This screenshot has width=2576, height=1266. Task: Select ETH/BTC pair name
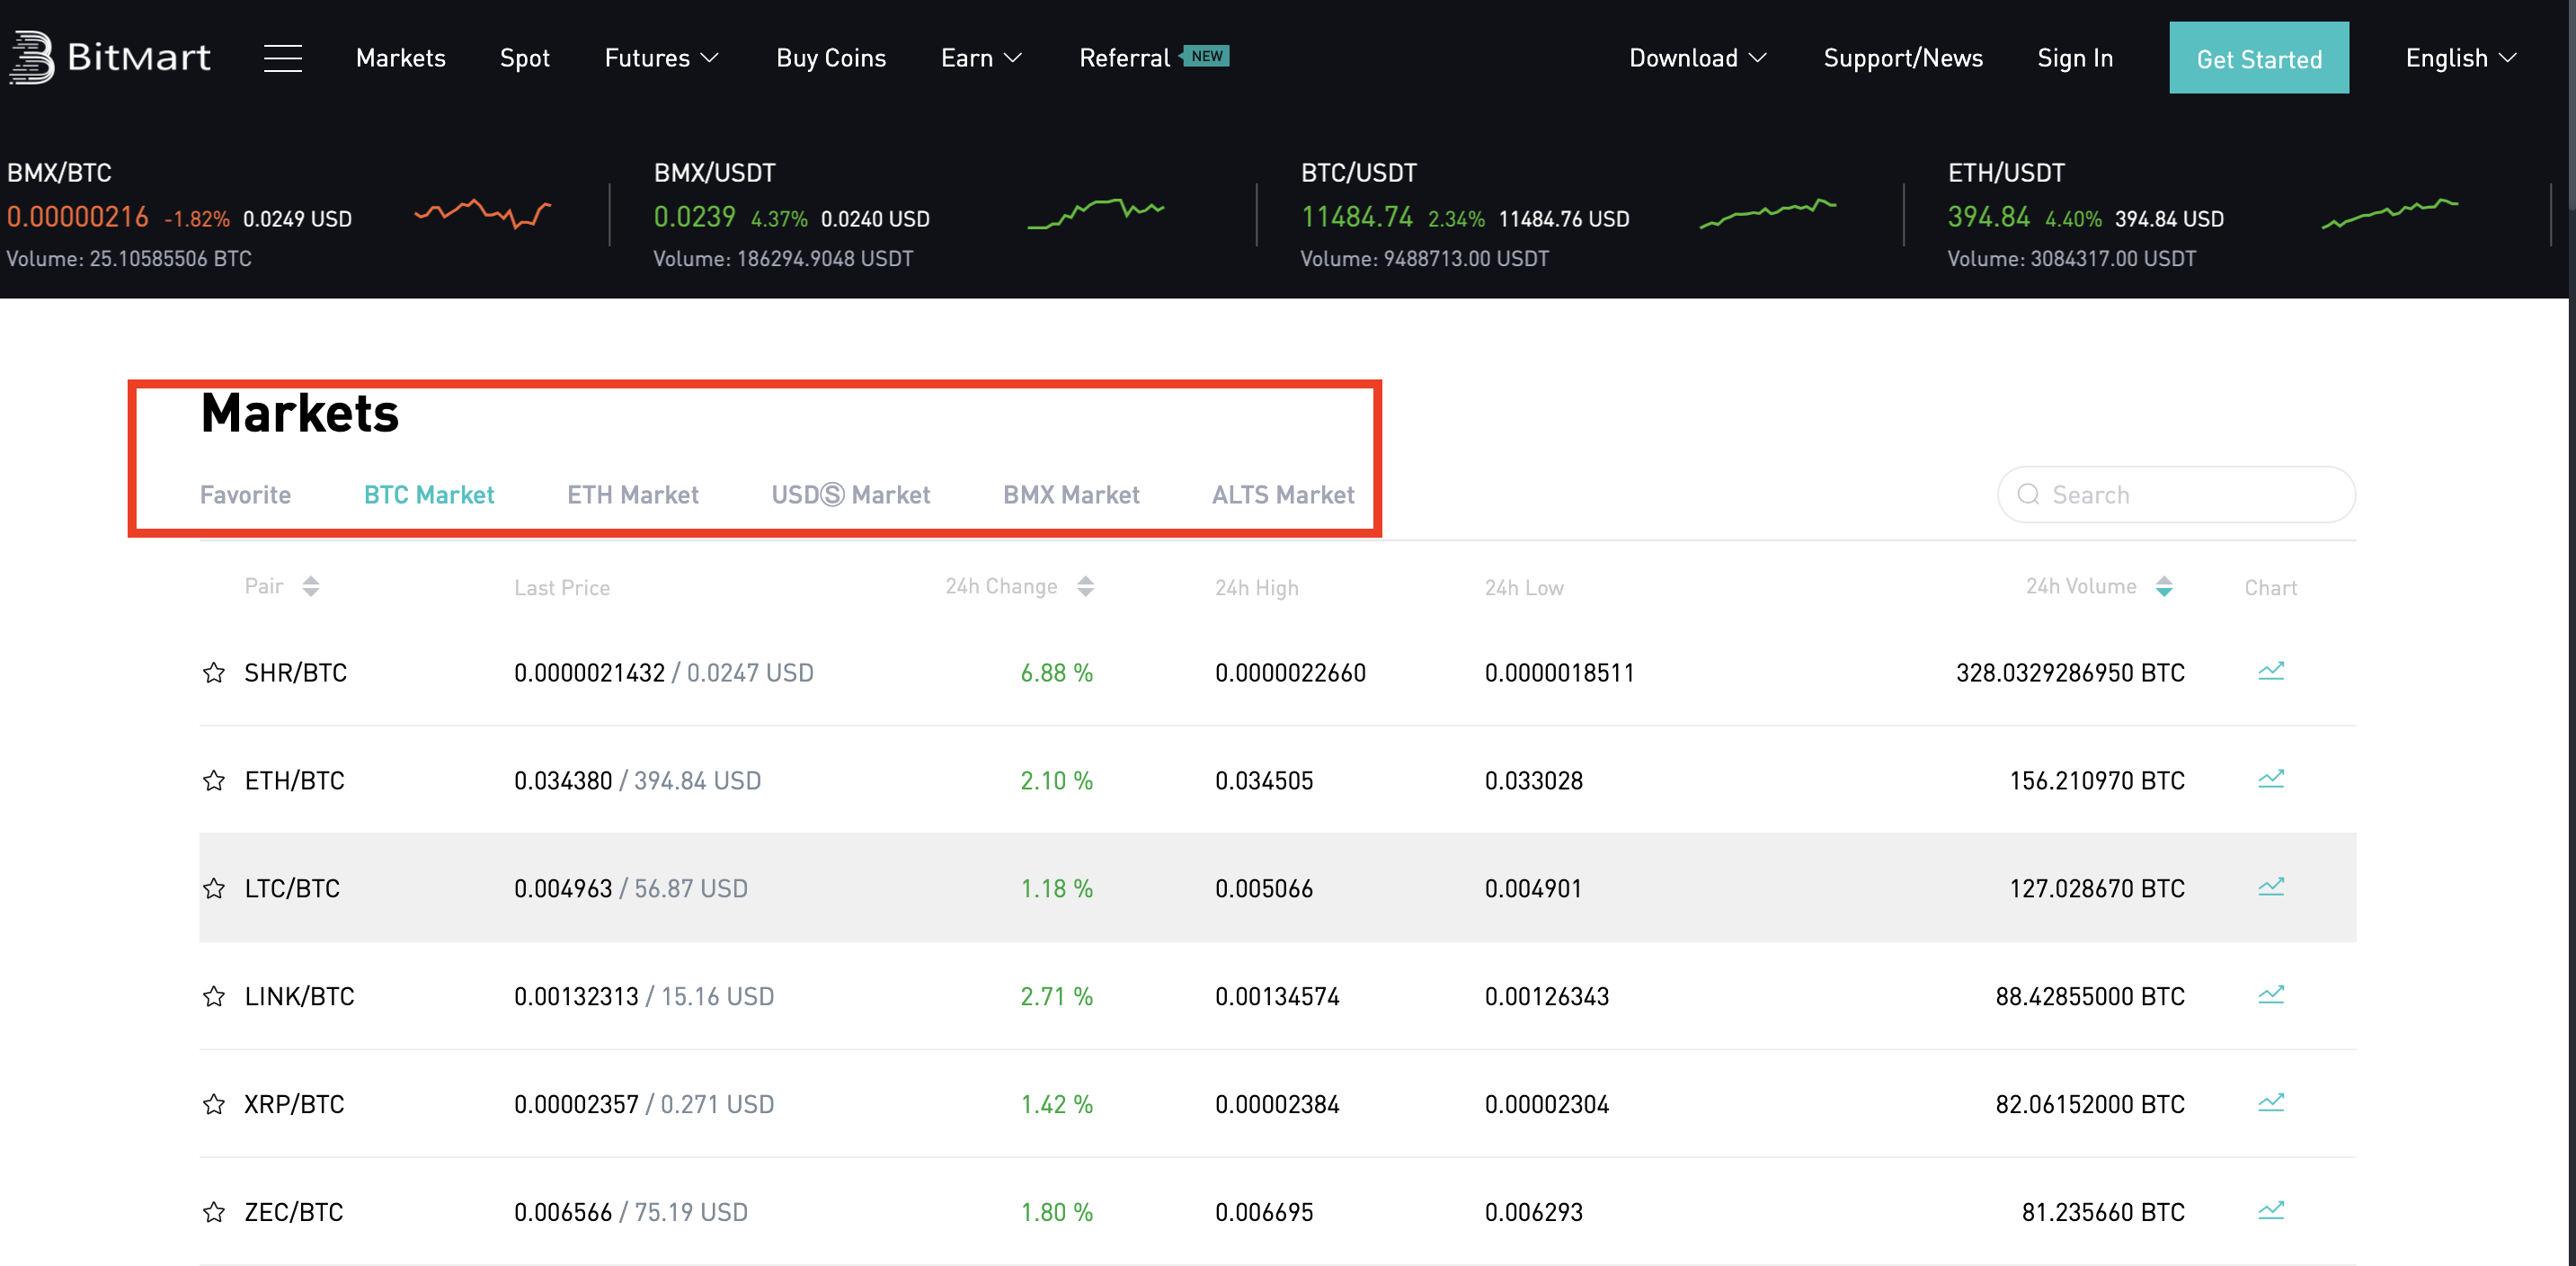(x=294, y=781)
